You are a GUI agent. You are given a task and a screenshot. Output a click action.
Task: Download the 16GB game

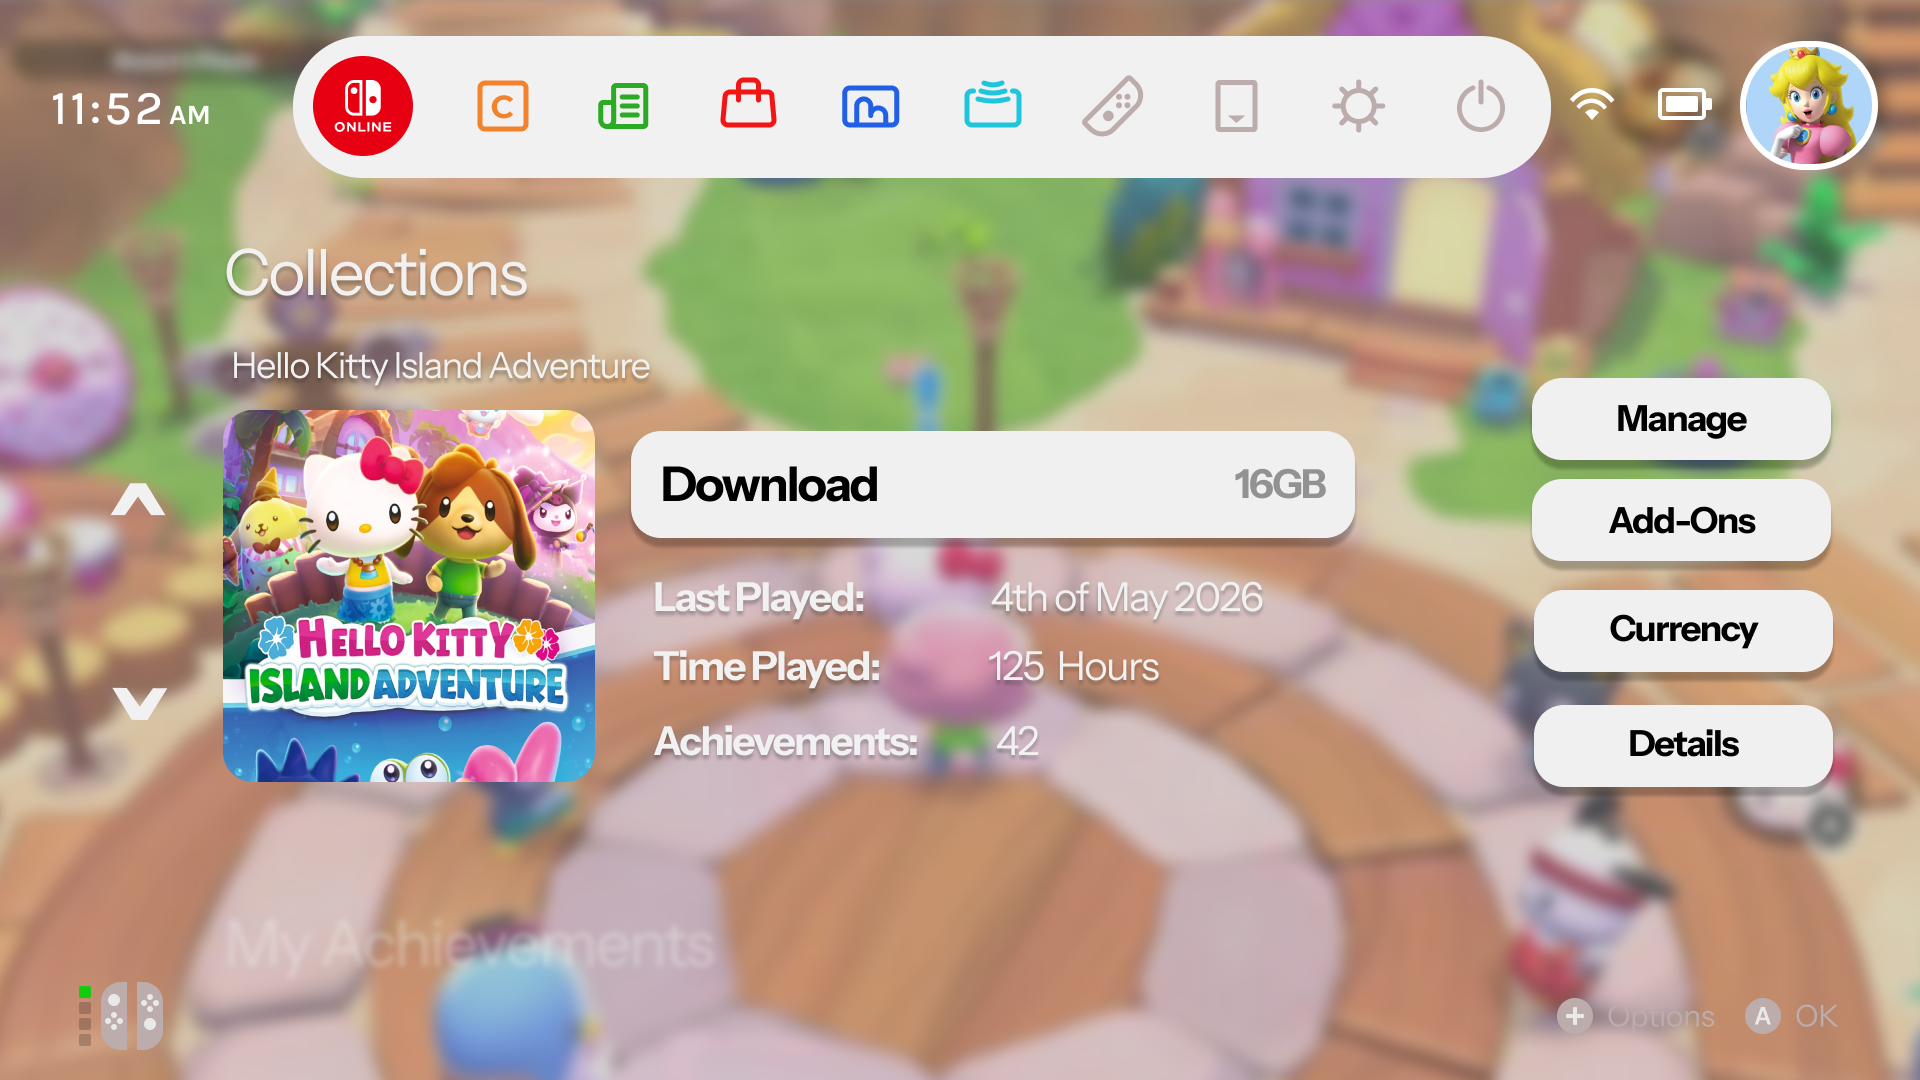[x=992, y=485]
